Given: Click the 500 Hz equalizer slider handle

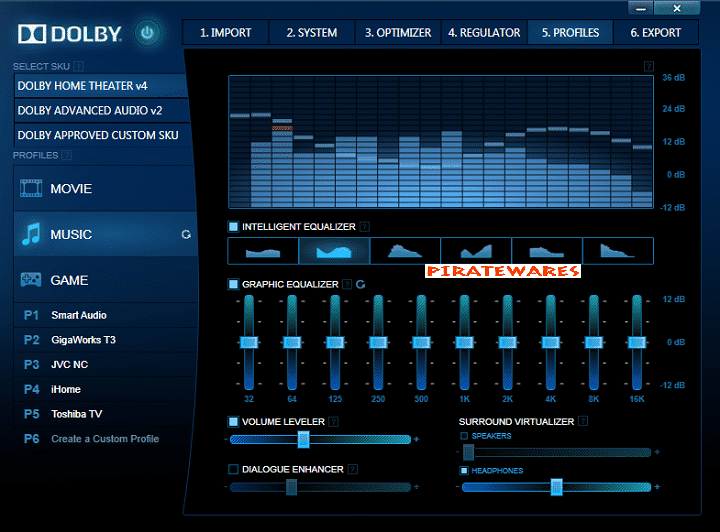Looking at the screenshot, I should click(422, 342).
